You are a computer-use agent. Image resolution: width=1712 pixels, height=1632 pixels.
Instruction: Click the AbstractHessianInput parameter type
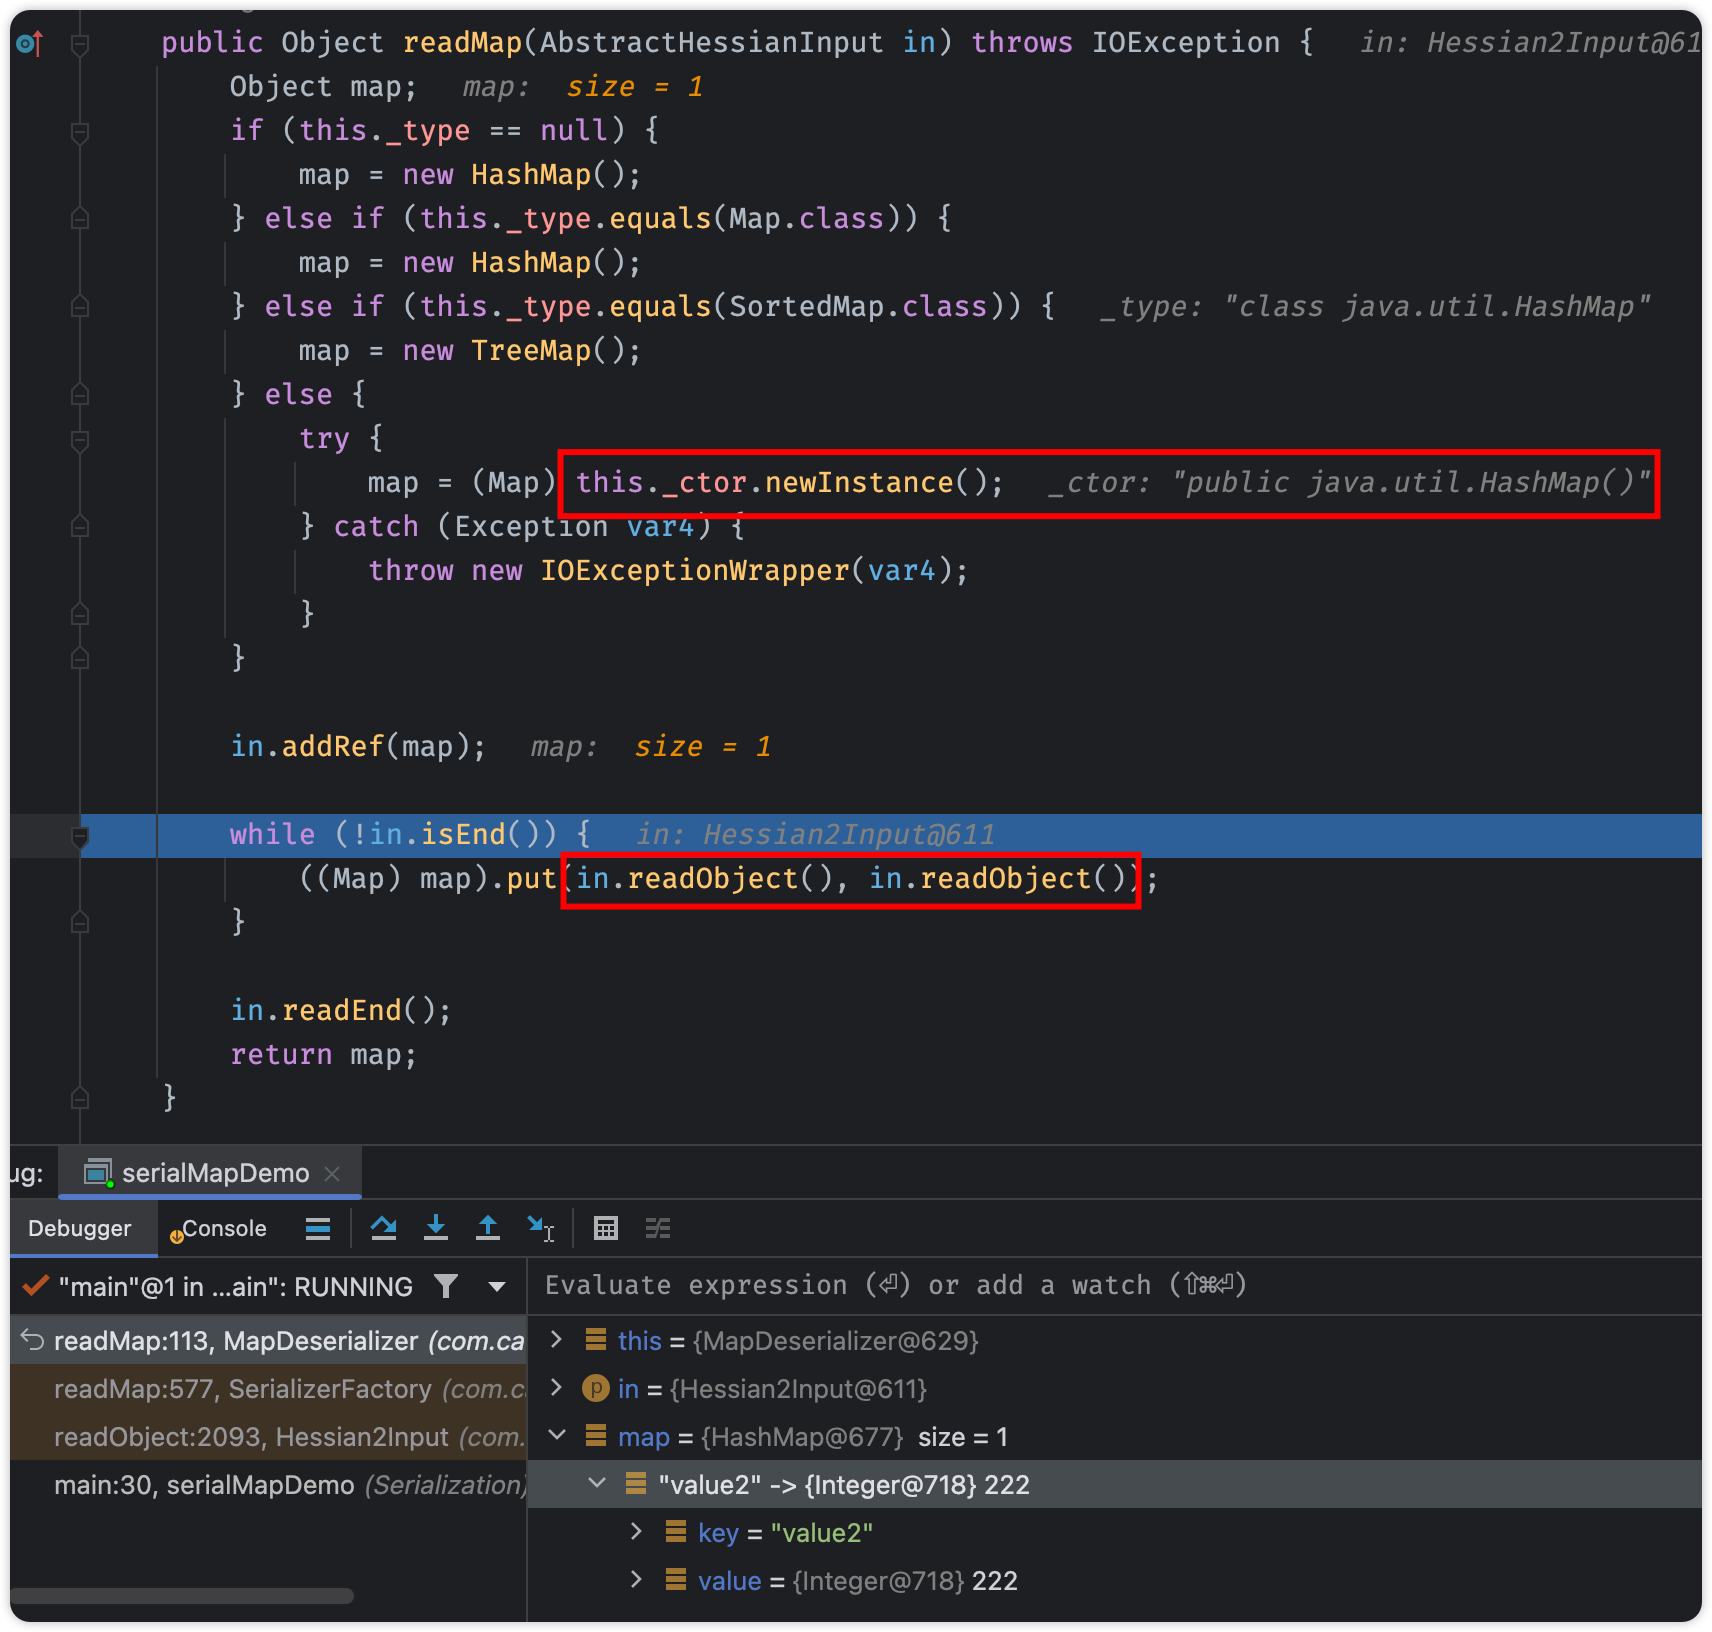coord(711,43)
